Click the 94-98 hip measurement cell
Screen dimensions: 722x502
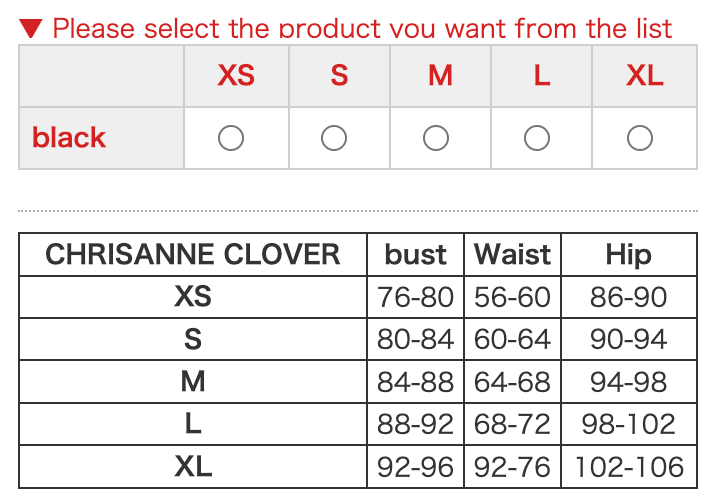628,382
